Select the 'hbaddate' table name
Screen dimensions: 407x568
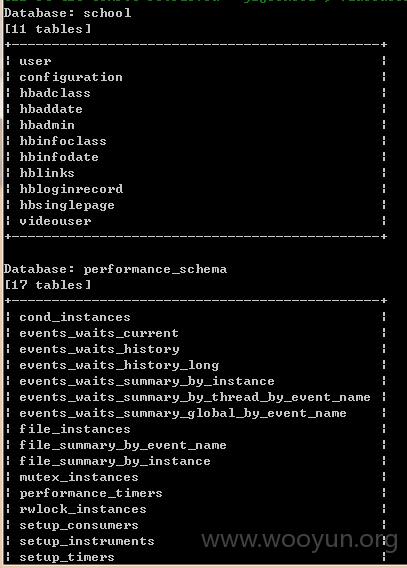click(x=51, y=109)
